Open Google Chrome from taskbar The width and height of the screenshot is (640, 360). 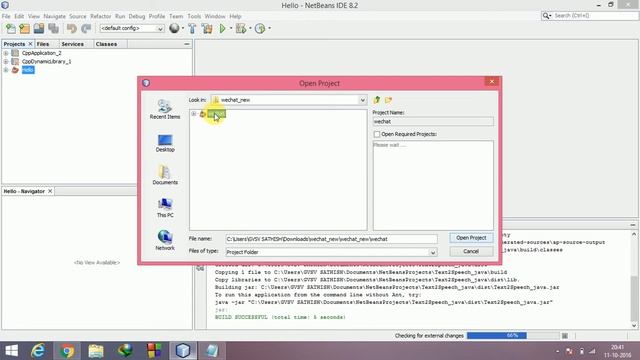point(67,351)
